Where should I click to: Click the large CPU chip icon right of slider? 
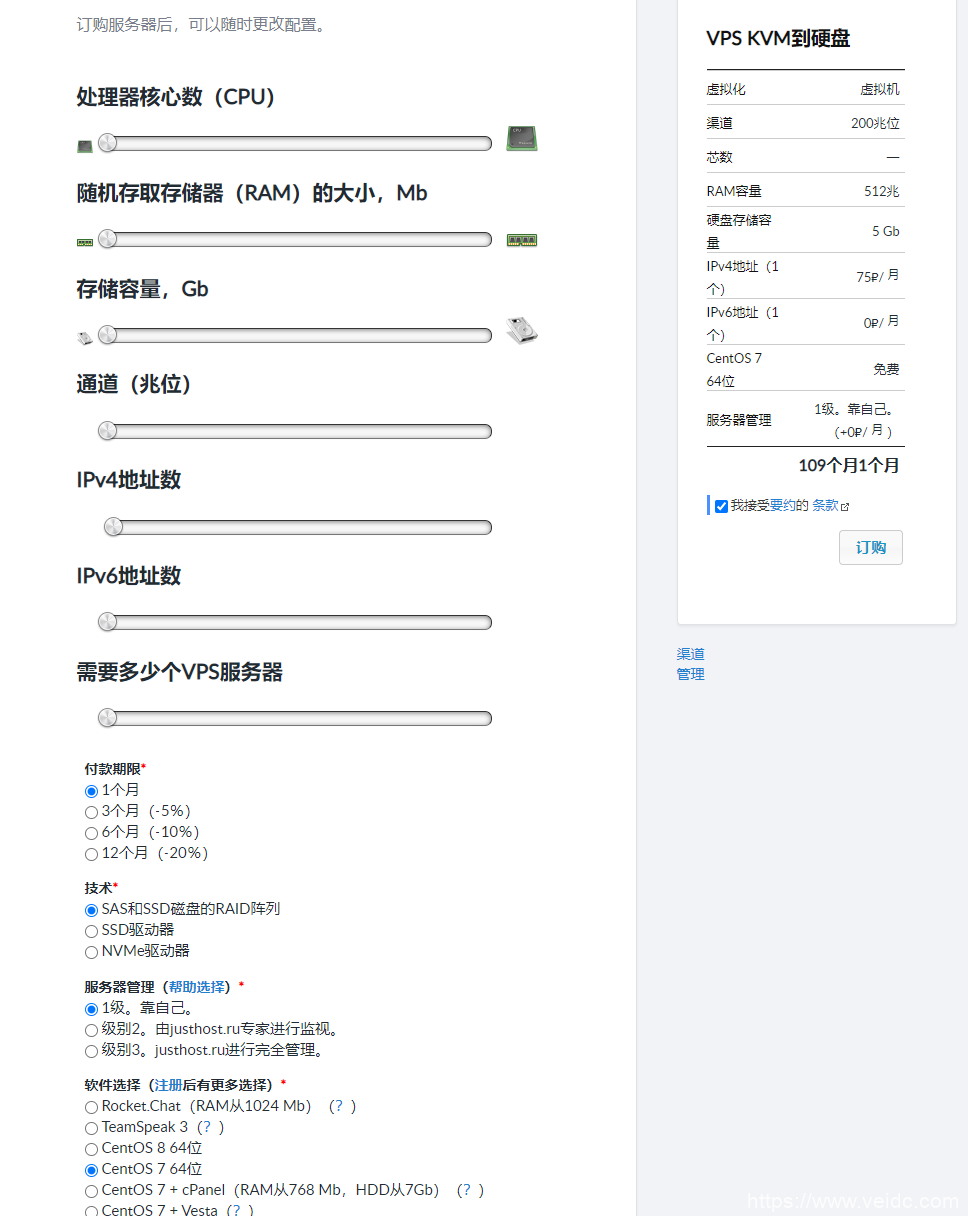(522, 138)
